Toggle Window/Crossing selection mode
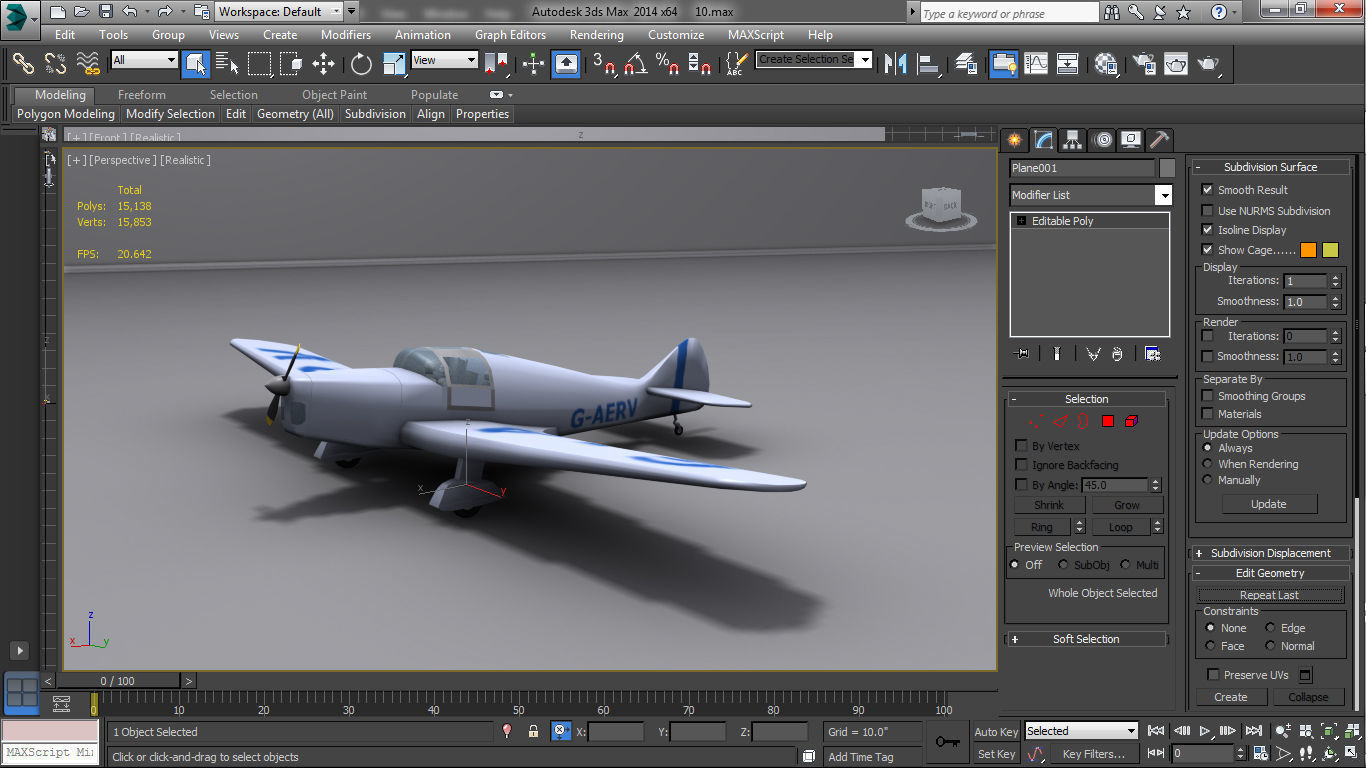This screenshot has height=768, width=1366. pyautogui.click(x=291, y=64)
